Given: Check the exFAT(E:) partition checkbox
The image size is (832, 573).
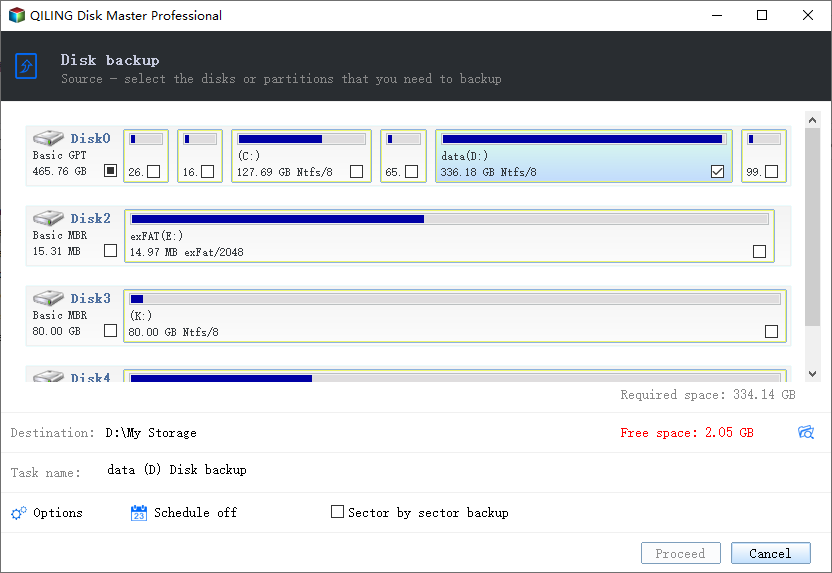Looking at the screenshot, I should point(759,251).
